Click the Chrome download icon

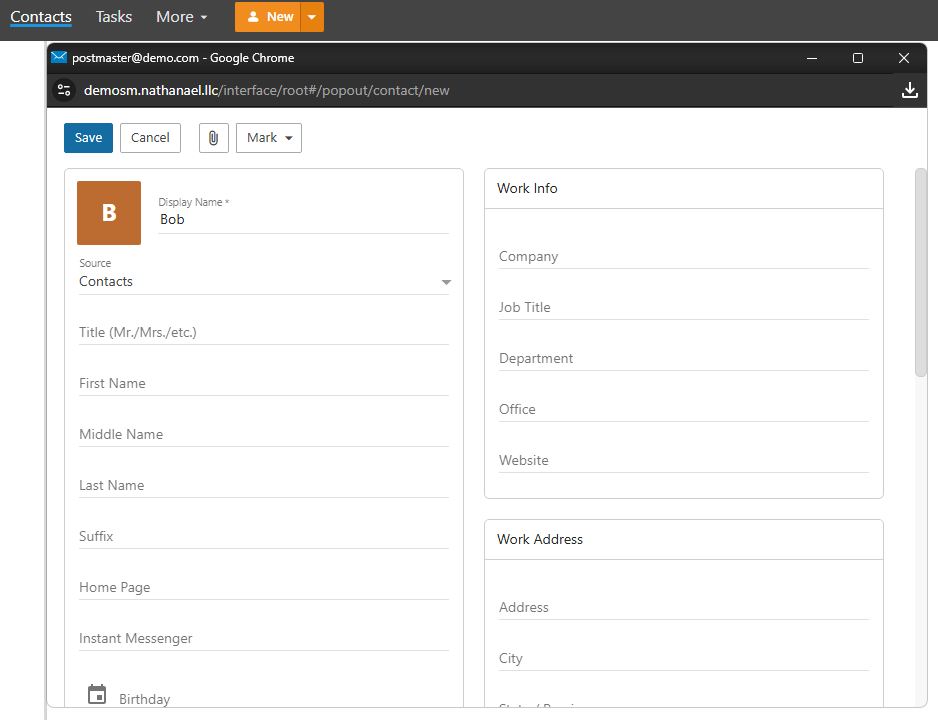click(909, 90)
